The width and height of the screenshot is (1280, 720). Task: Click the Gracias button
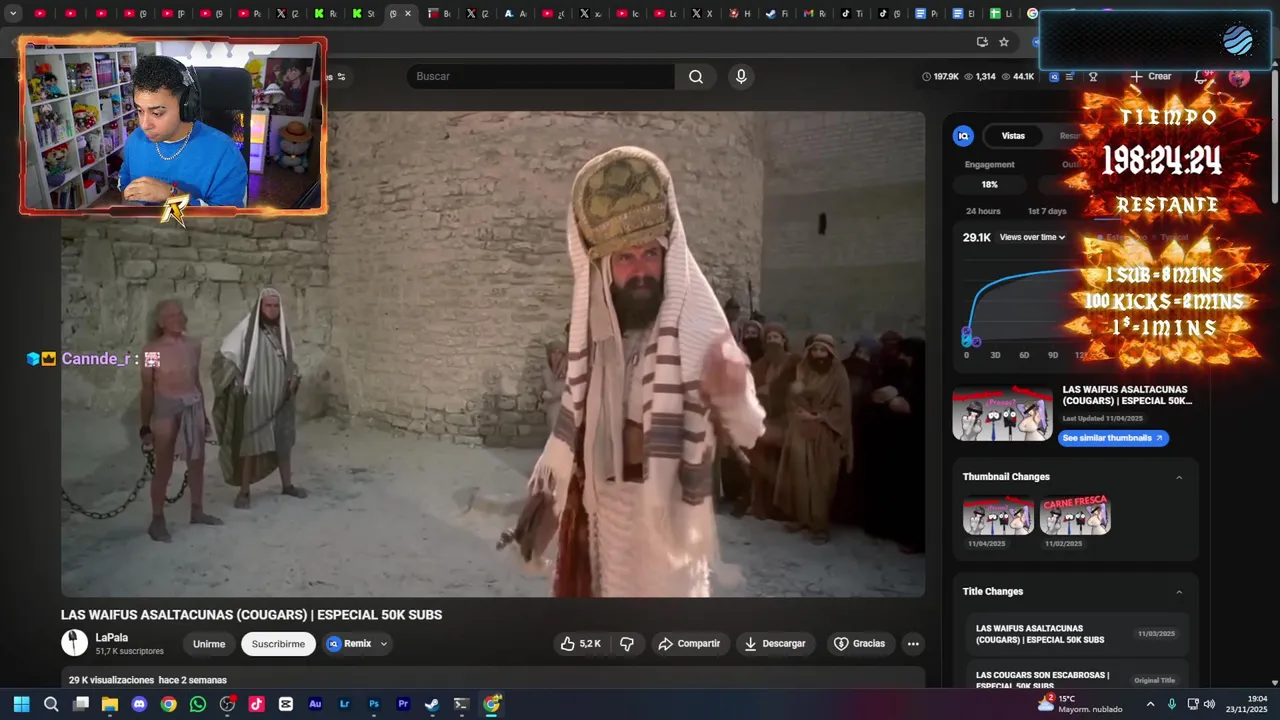point(859,644)
